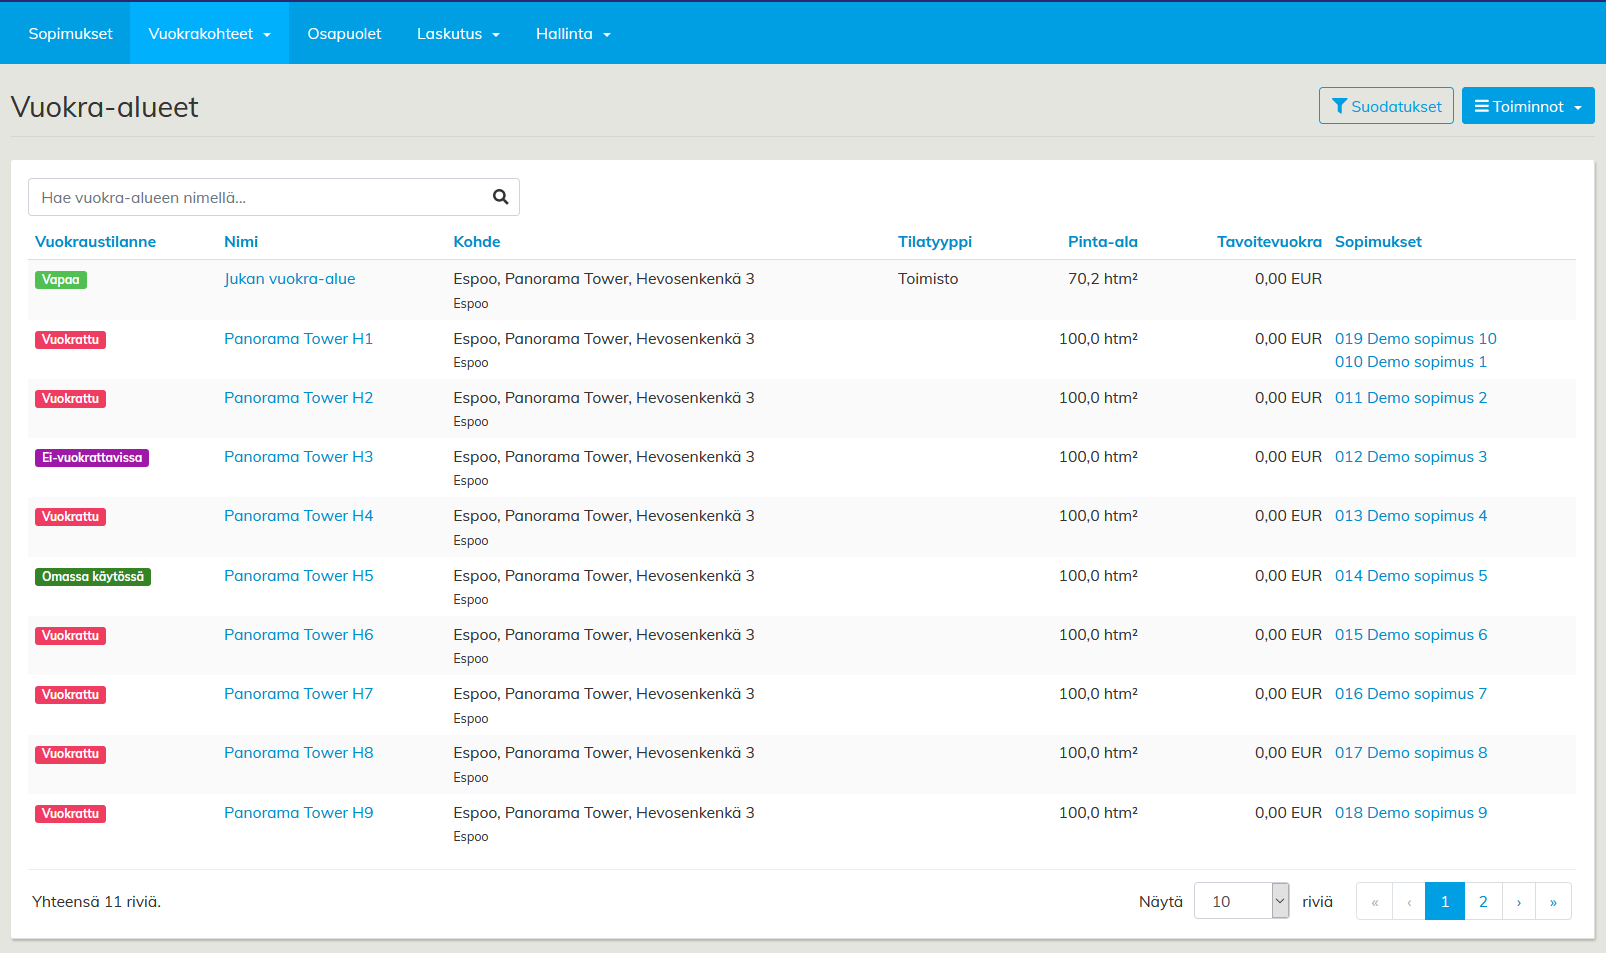Open the Vuokrakohteet navigation menu
Screen dimensions: 1606x953
coord(209,34)
